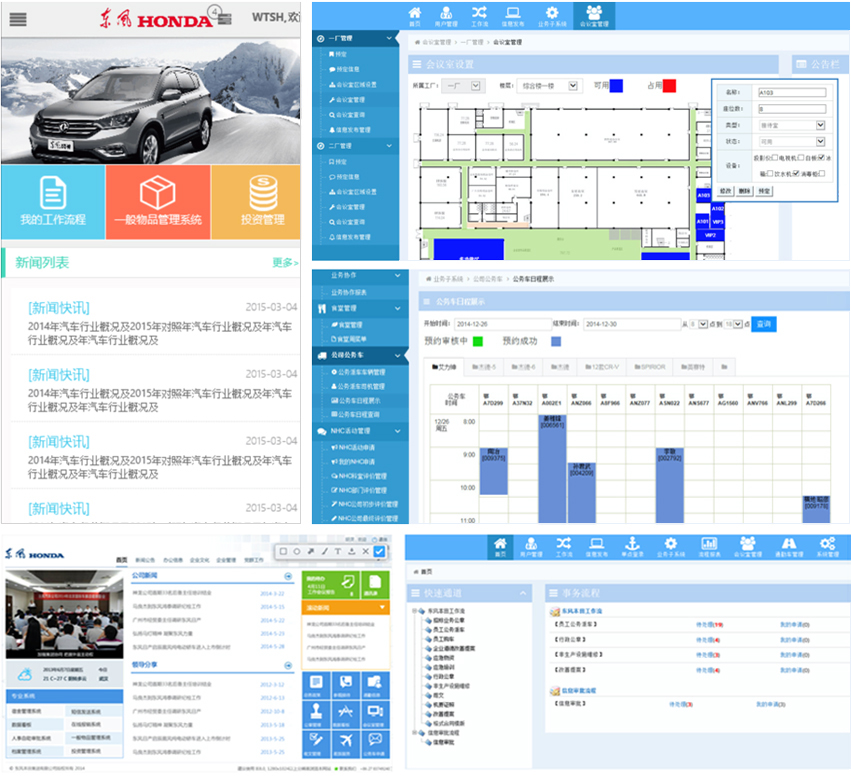Select the ellipse annotation tool on the portal page

click(x=297, y=551)
